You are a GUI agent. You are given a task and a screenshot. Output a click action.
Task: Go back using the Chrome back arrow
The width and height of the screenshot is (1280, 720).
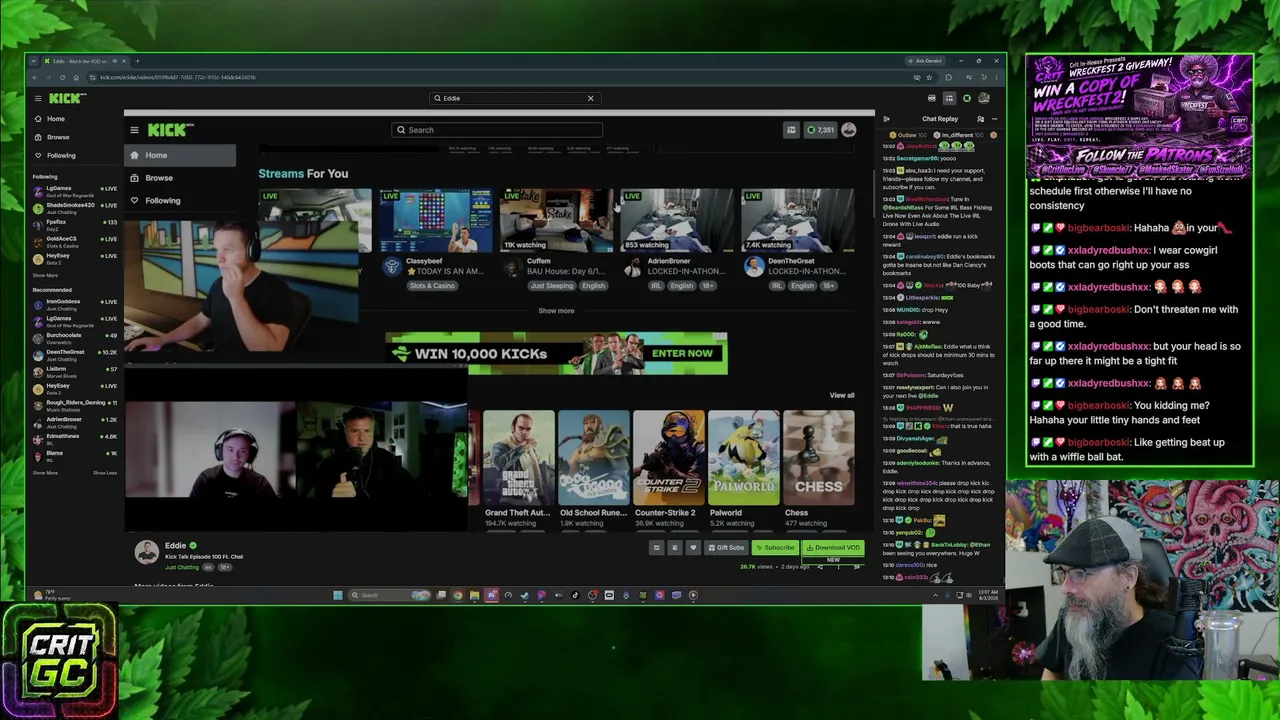click(x=35, y=77)
